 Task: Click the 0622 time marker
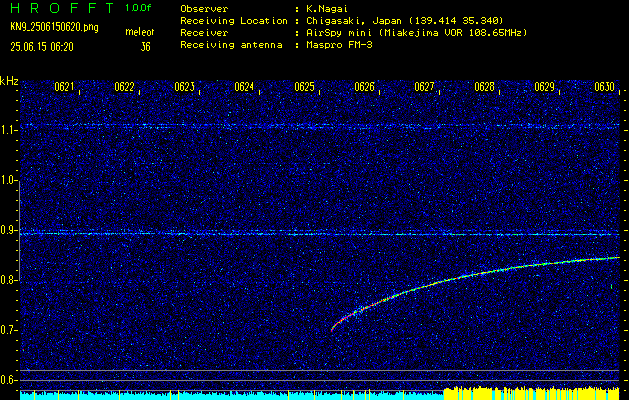click(124, 87)
